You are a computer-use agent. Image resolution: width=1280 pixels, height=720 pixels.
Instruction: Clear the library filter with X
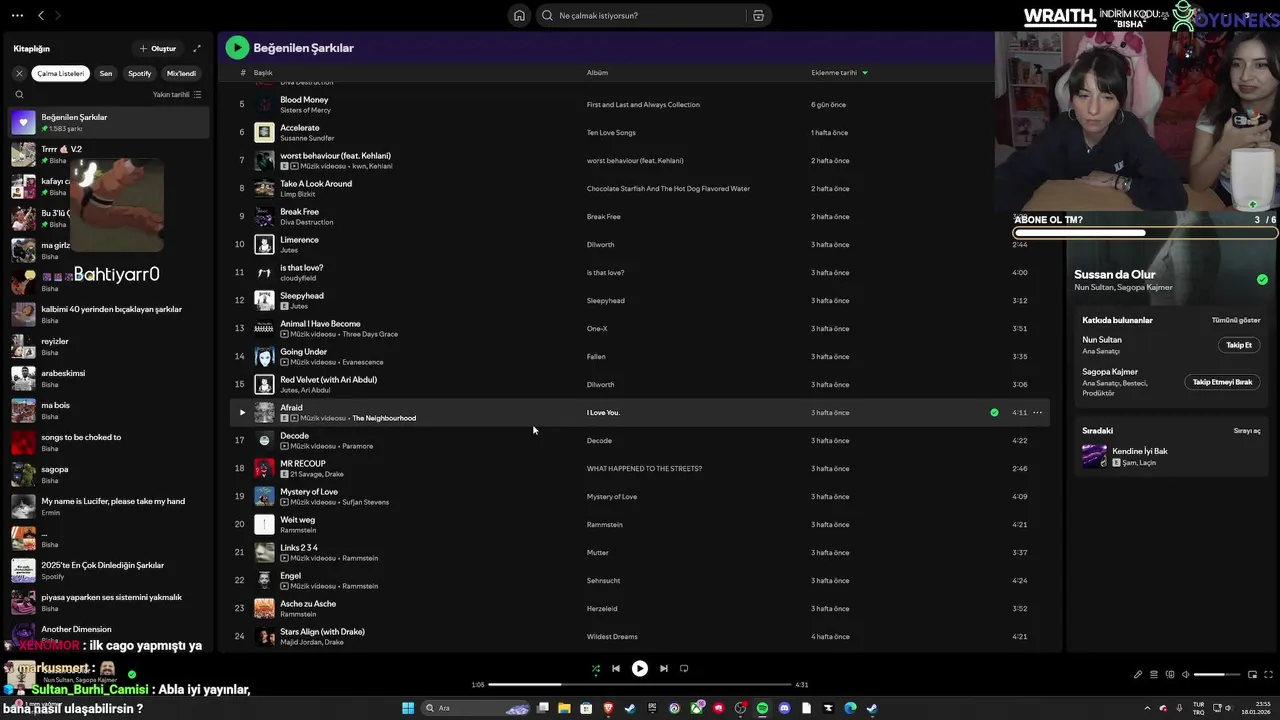19,73
